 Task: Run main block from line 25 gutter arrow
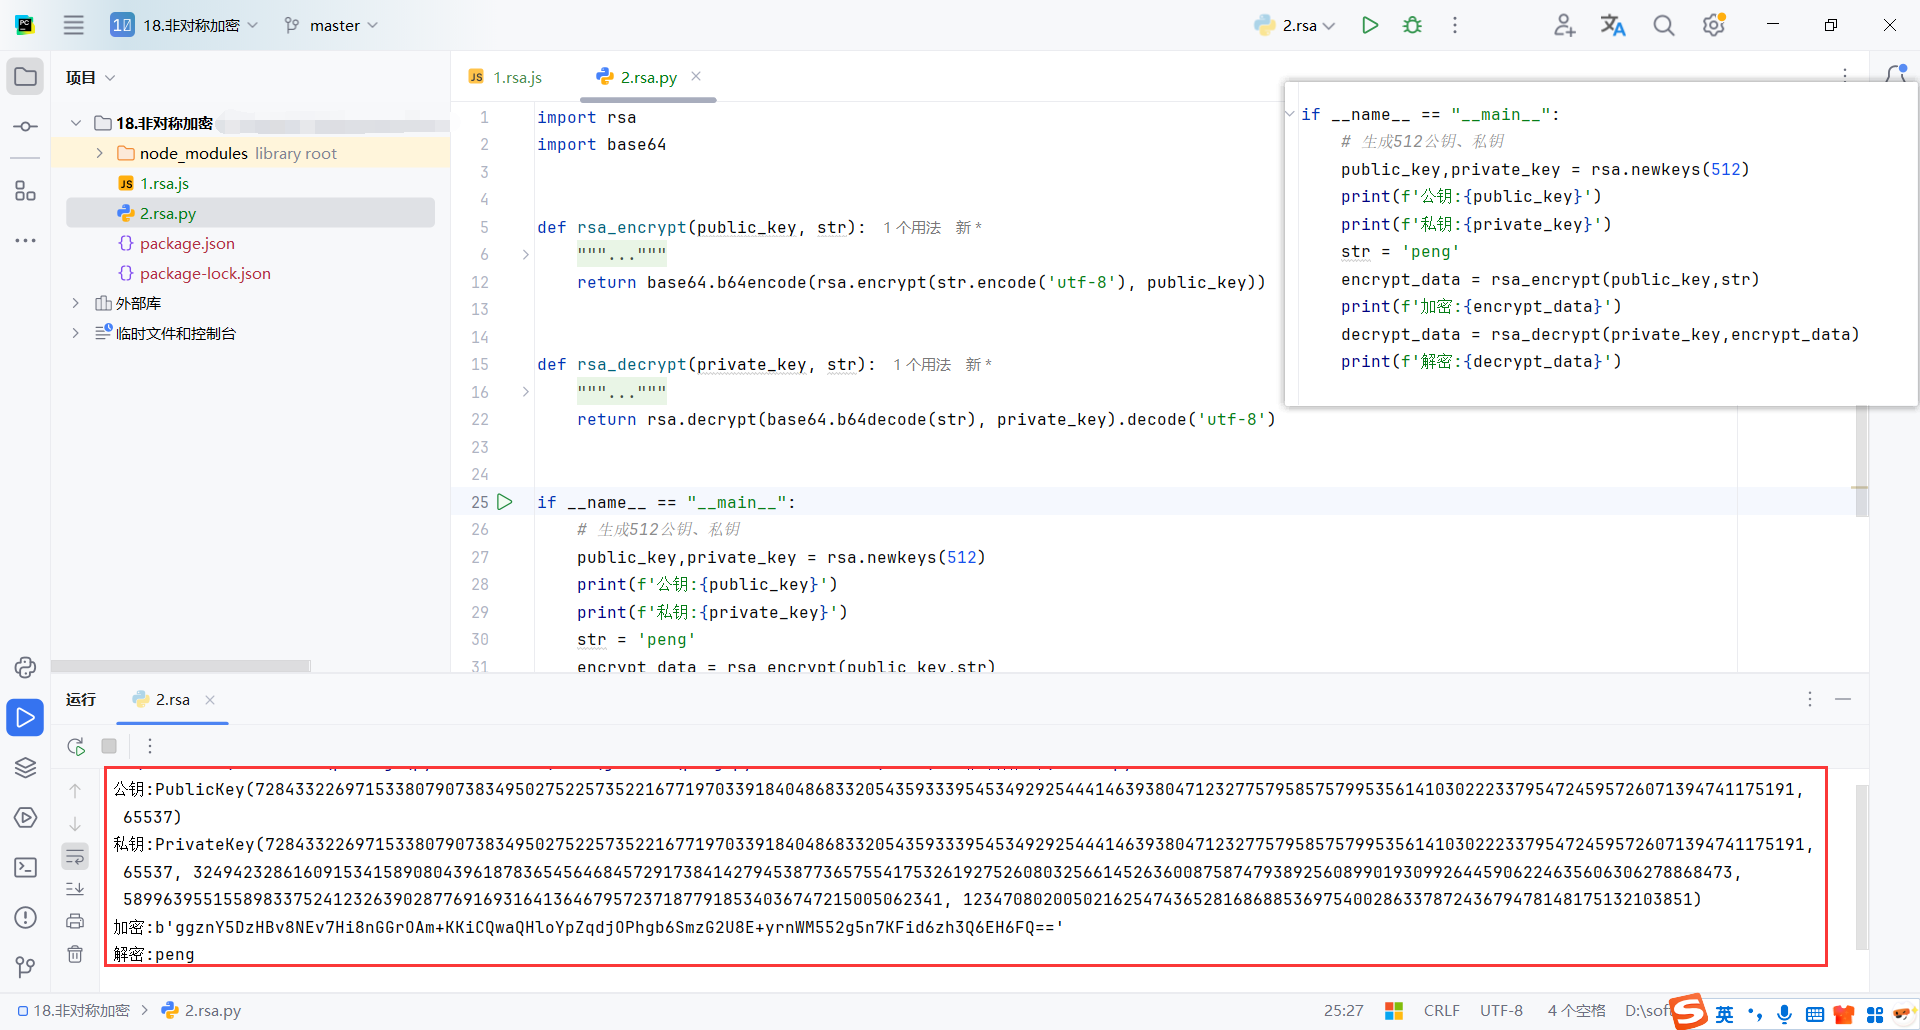[x=505, y=502]
